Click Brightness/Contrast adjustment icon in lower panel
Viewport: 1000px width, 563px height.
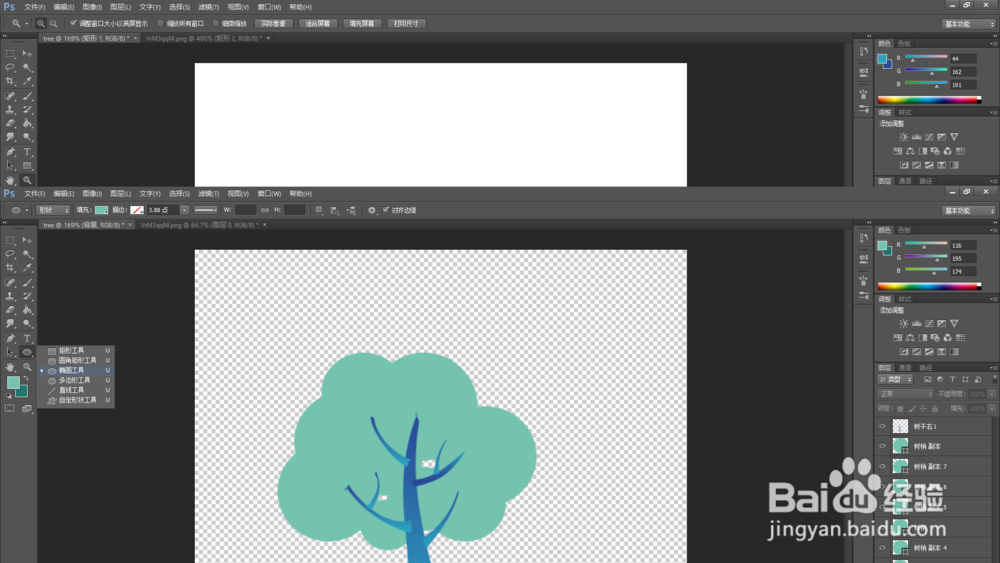(904, 323)
